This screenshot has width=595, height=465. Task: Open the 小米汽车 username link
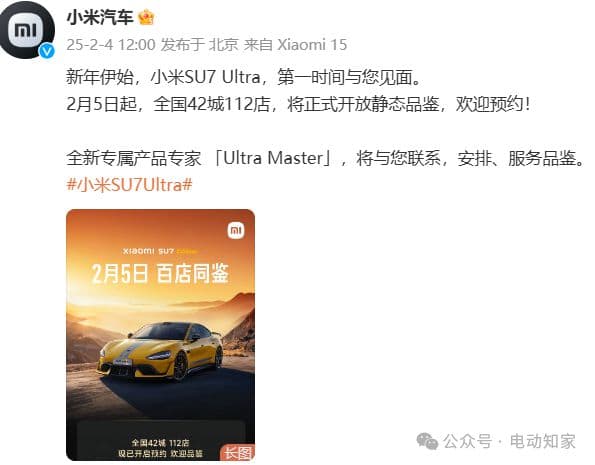[x=100, y=17]
